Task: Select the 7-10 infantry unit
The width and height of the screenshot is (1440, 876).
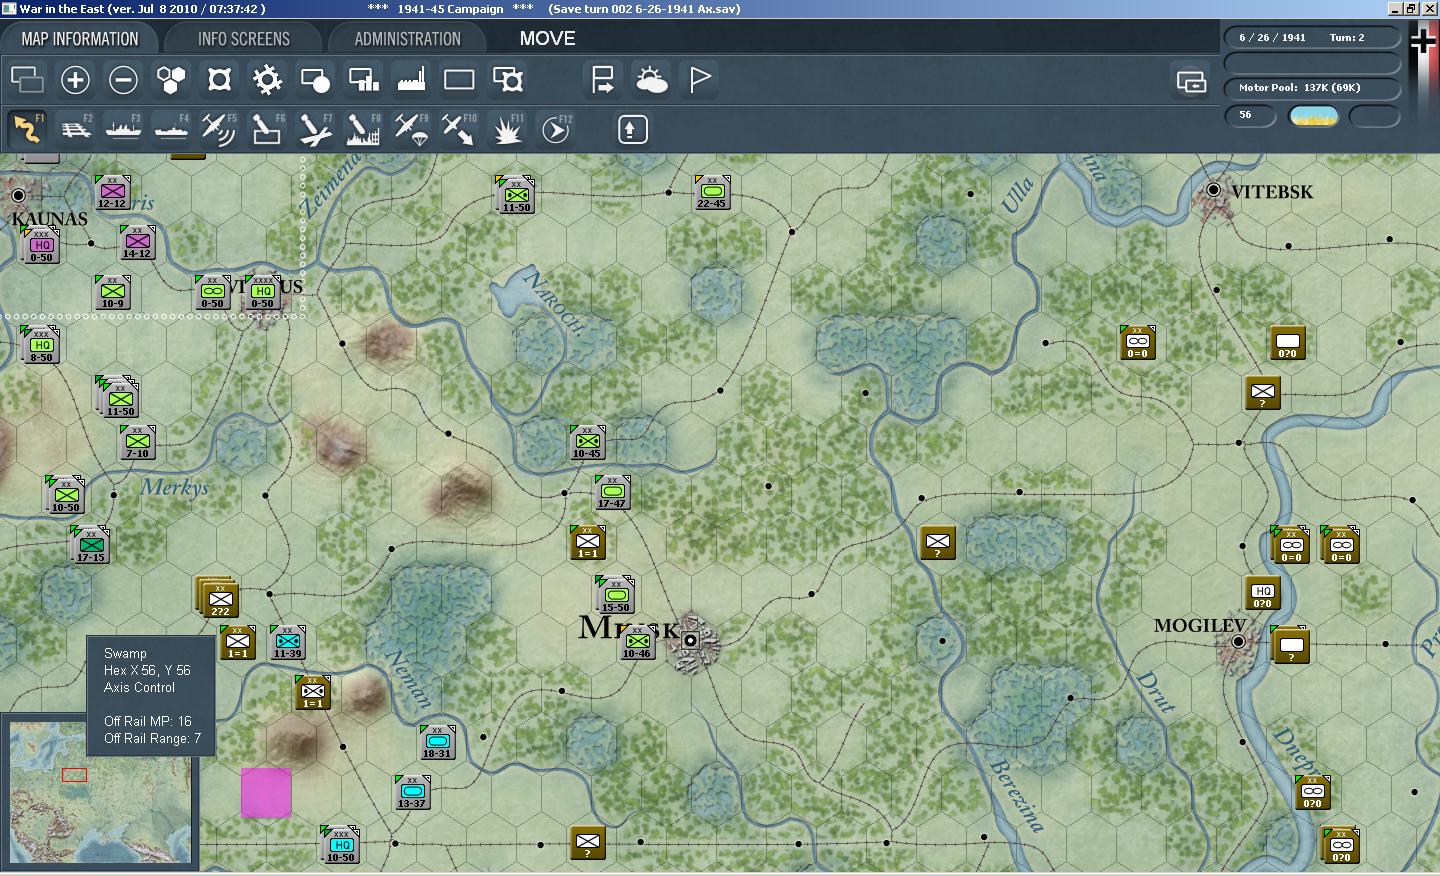Action: (137, 442)
